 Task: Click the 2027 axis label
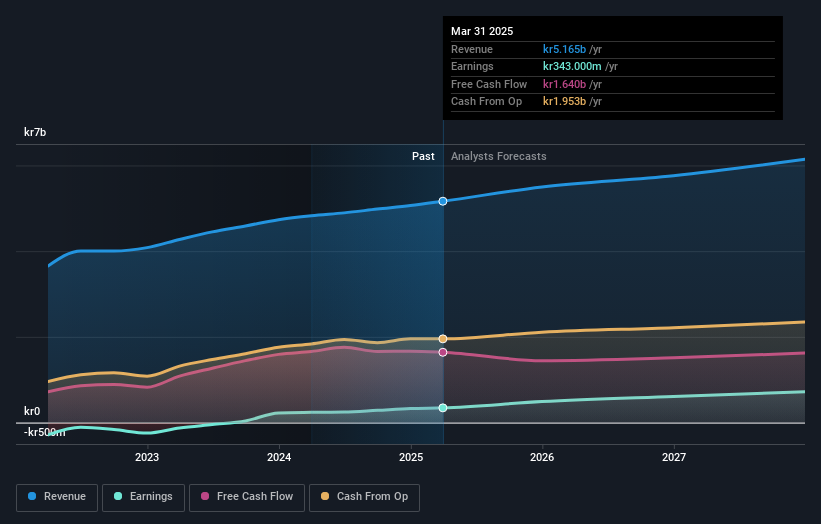[674, 458]
